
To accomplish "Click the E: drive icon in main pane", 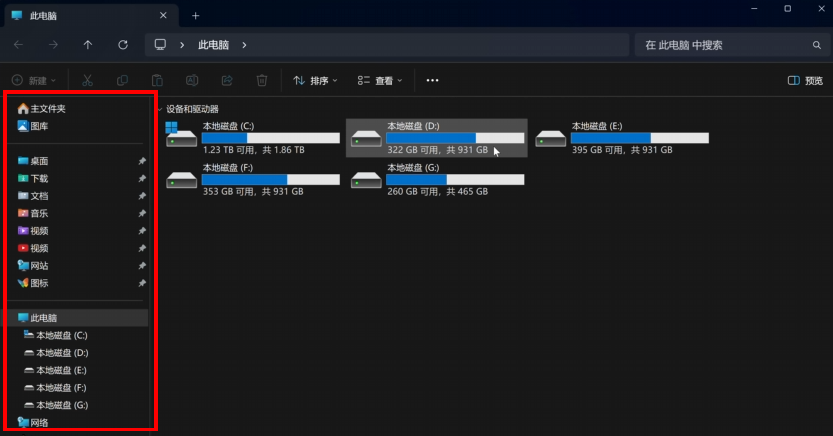I will pos(550,138).
